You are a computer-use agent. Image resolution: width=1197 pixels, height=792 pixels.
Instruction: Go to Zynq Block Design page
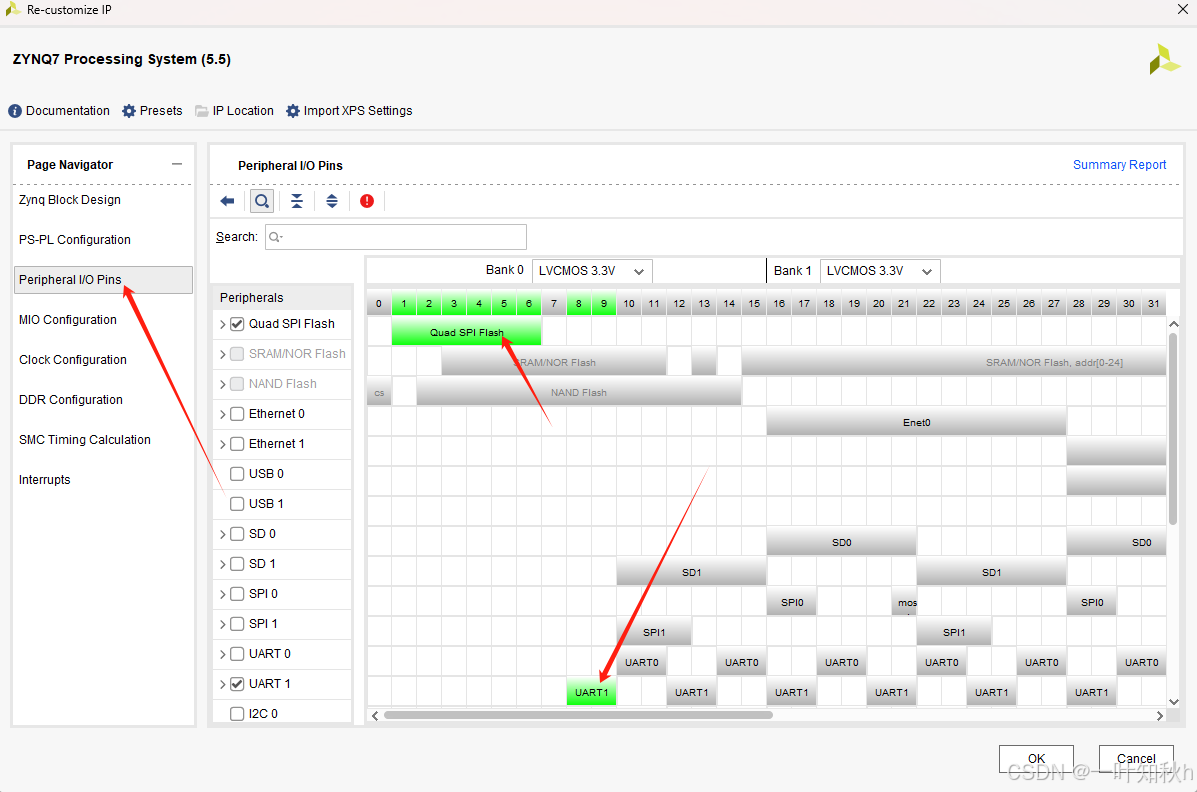click(69, 200)
